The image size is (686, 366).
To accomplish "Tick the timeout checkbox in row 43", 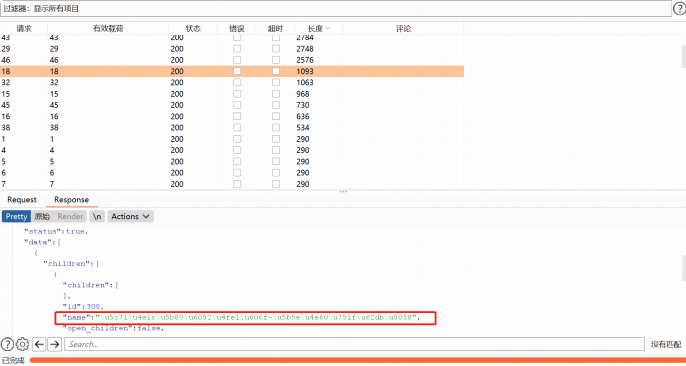I will [x=276, y=38].
